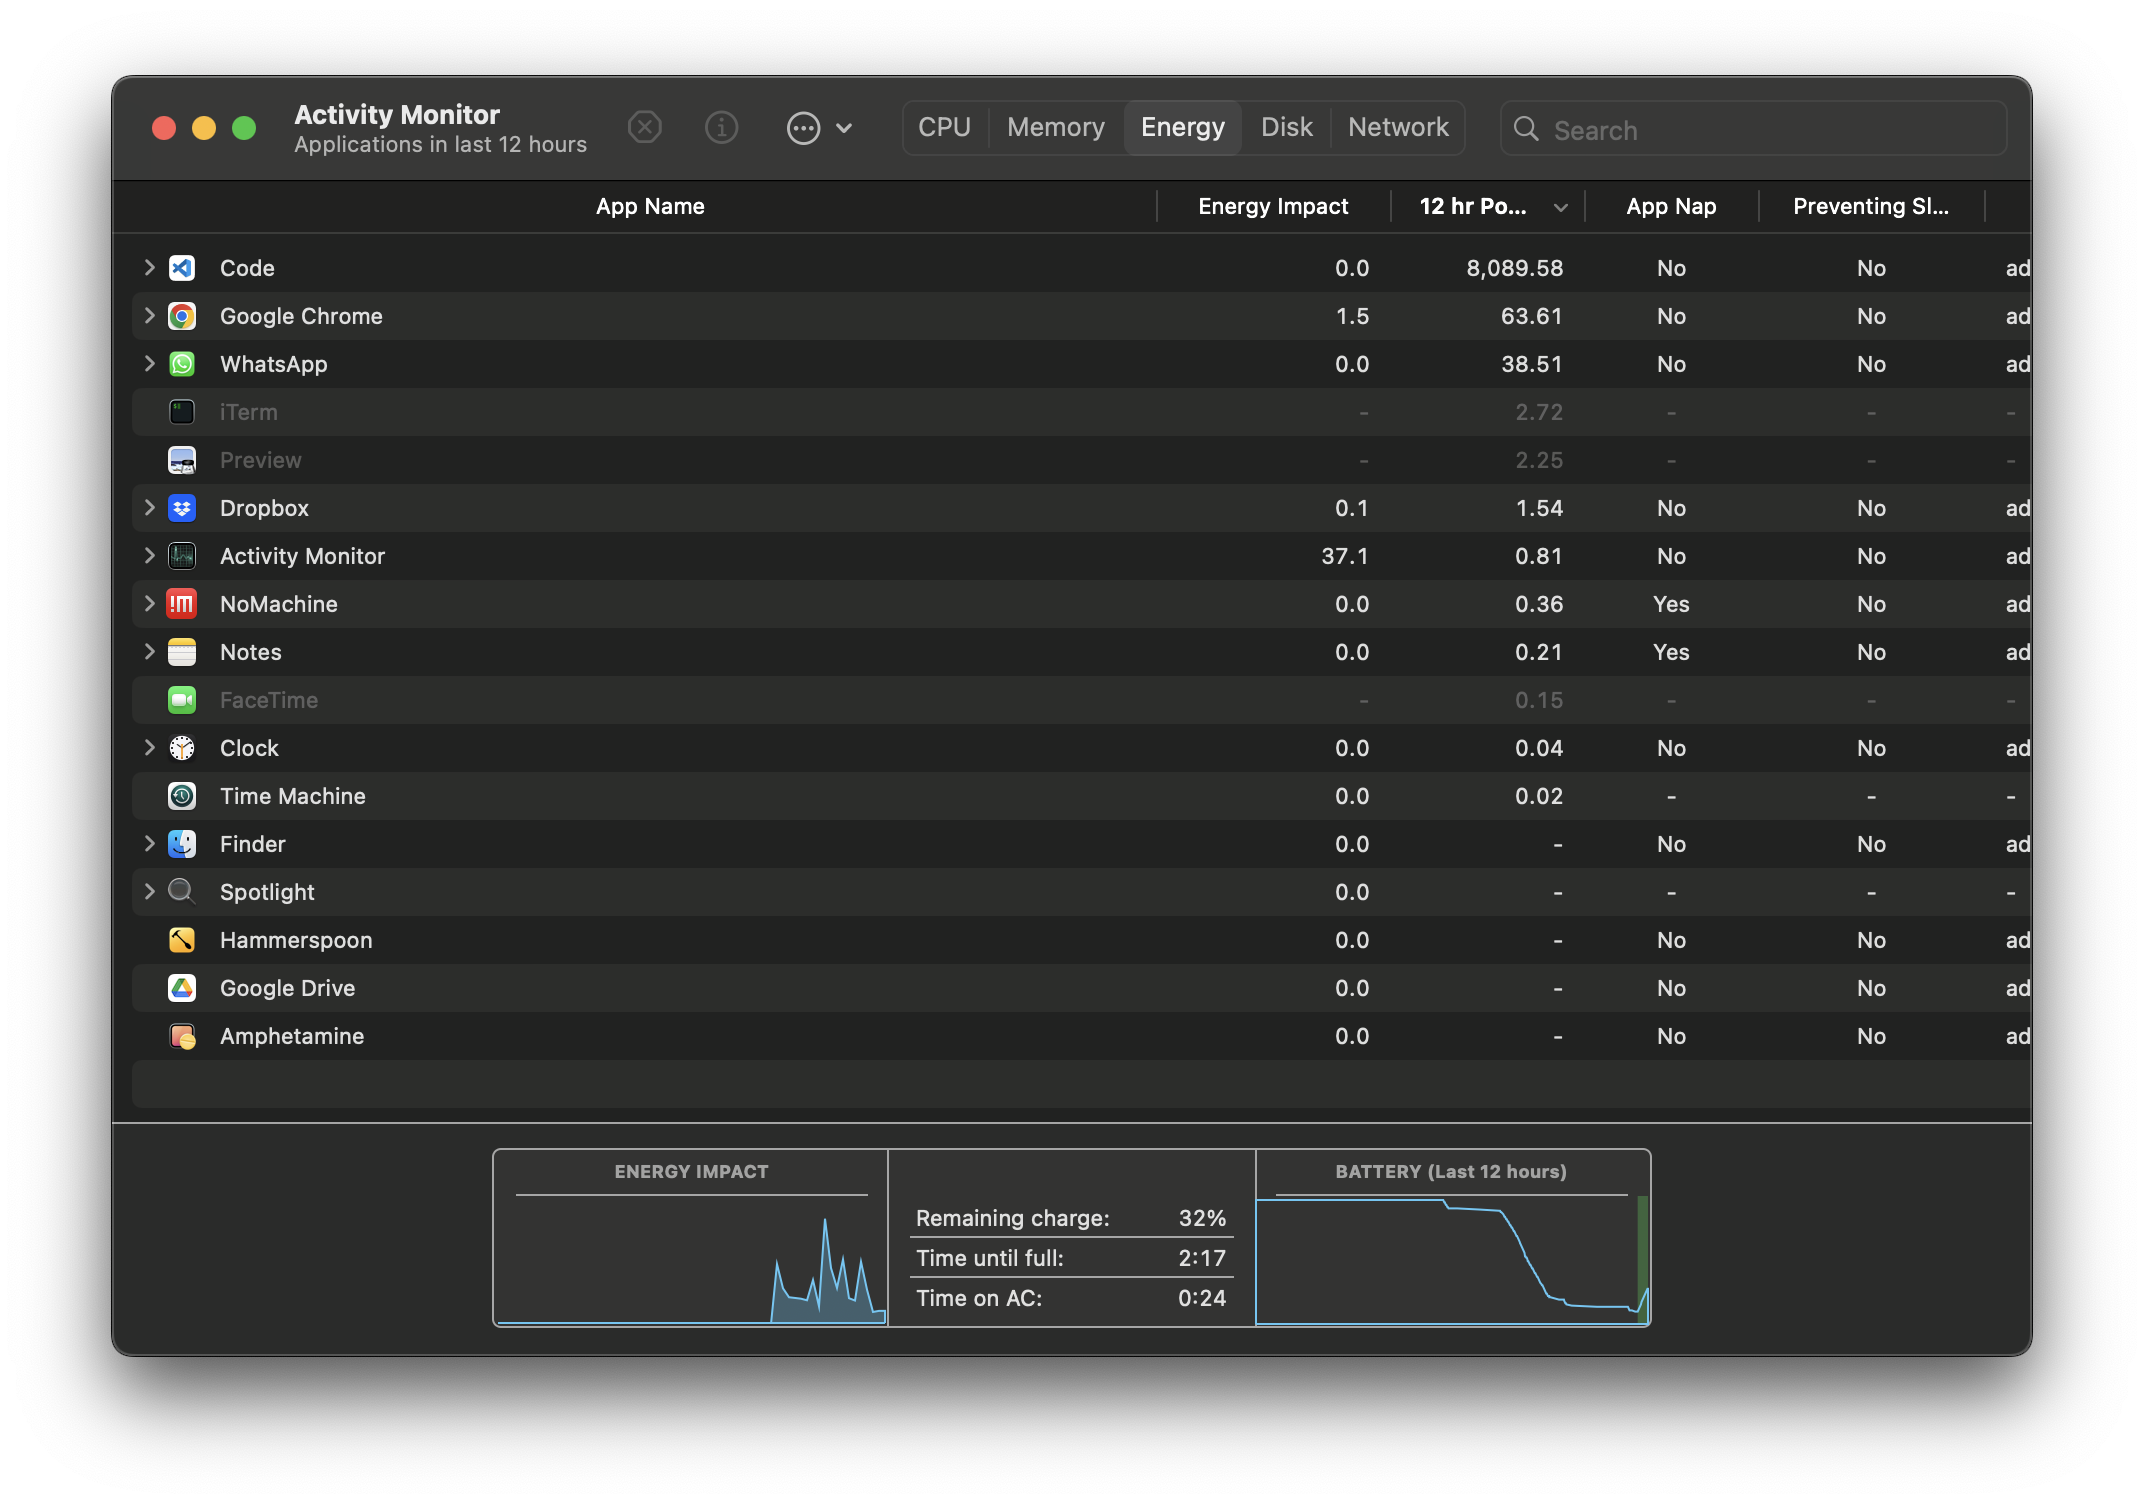Expand the Clock process group

pyautogui.click(x=149, y=747)
